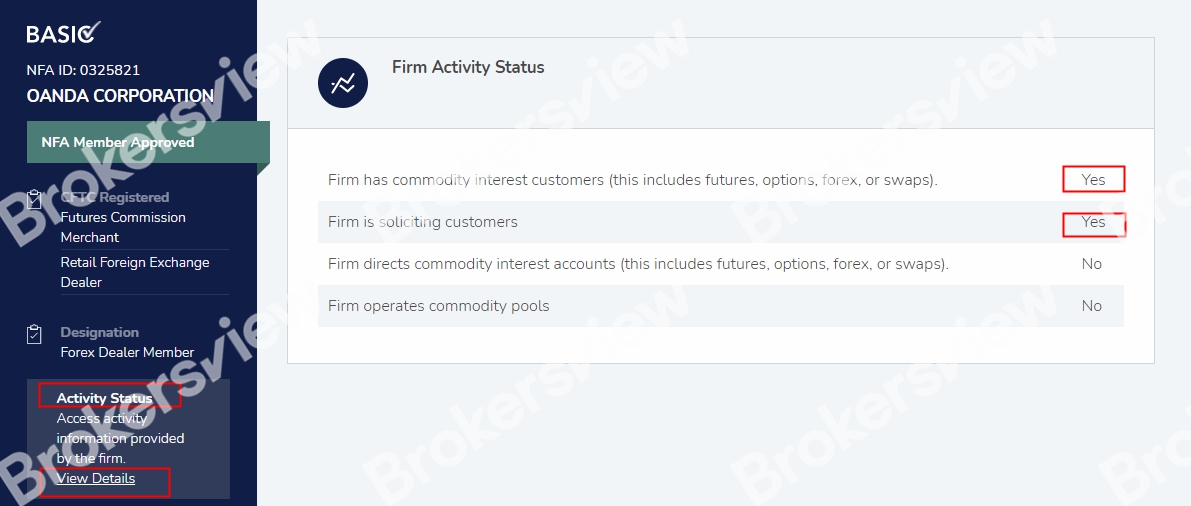Select Retail Foreign Exchange Dealer entry

[x=135, y=272]
